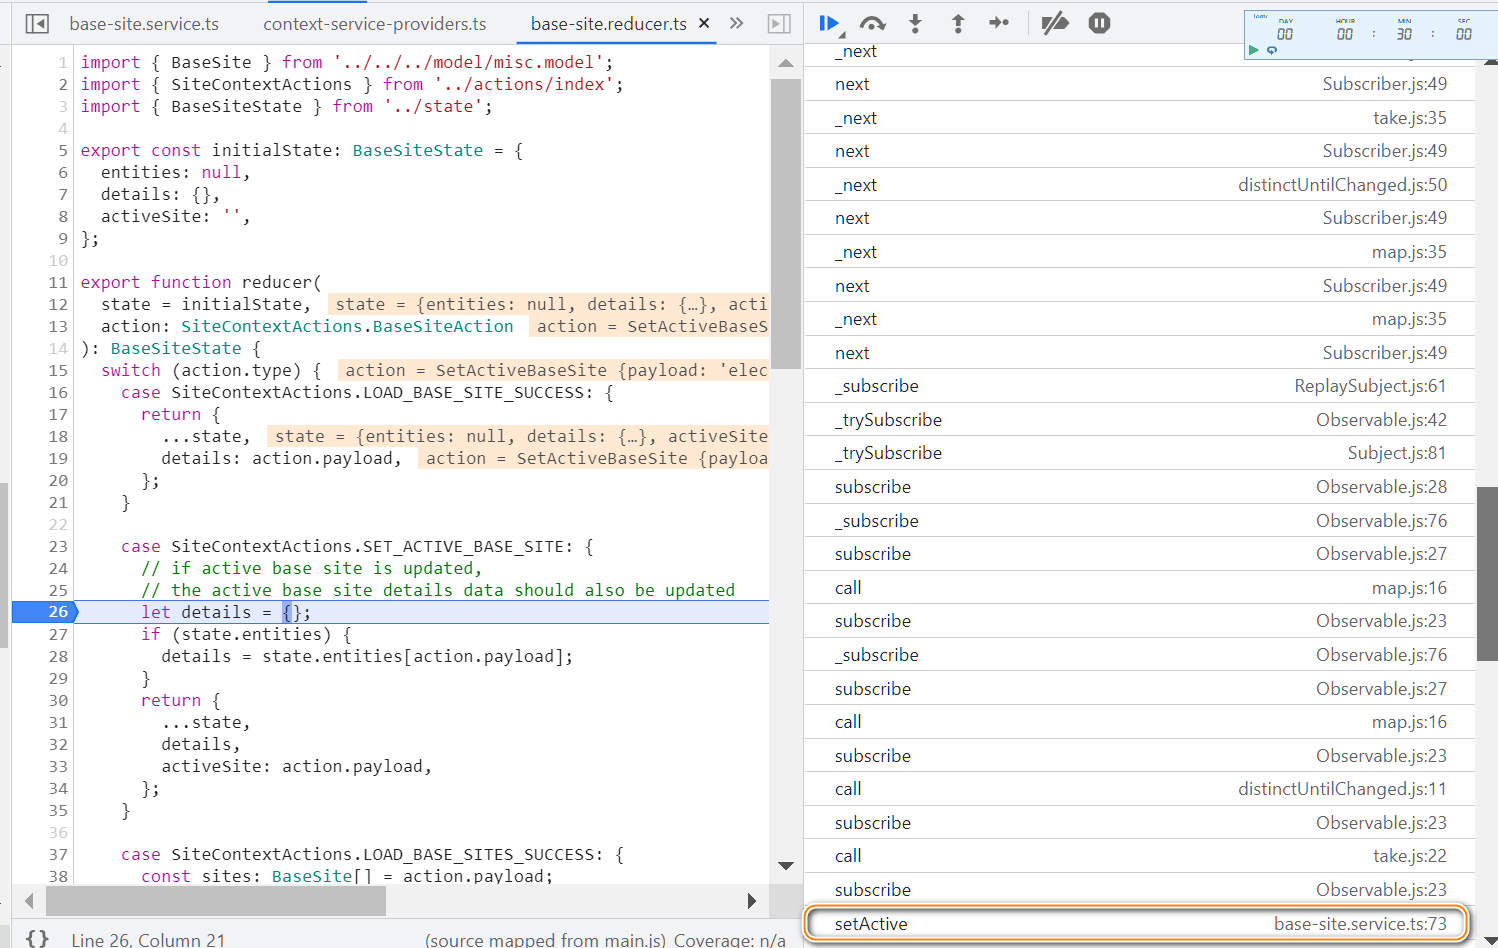Click the Coverage: n/a status

click(730, 940)
